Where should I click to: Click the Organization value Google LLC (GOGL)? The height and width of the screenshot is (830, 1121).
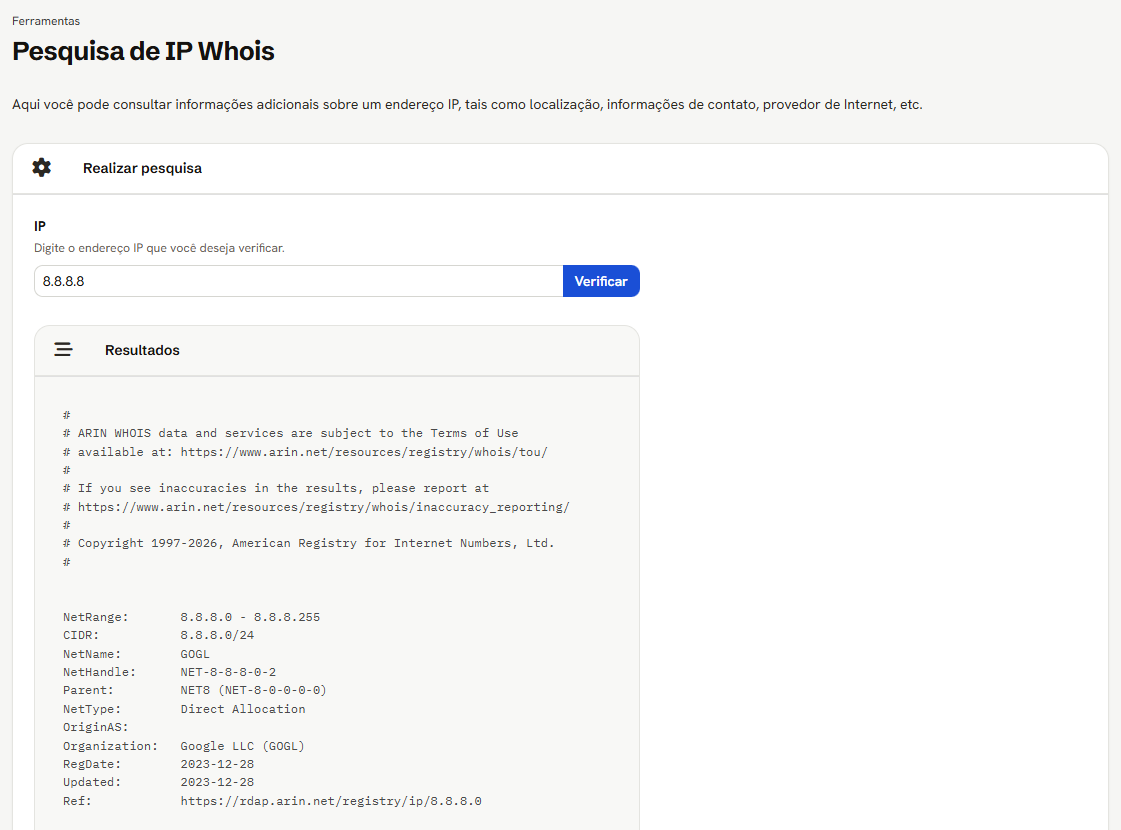242,746
